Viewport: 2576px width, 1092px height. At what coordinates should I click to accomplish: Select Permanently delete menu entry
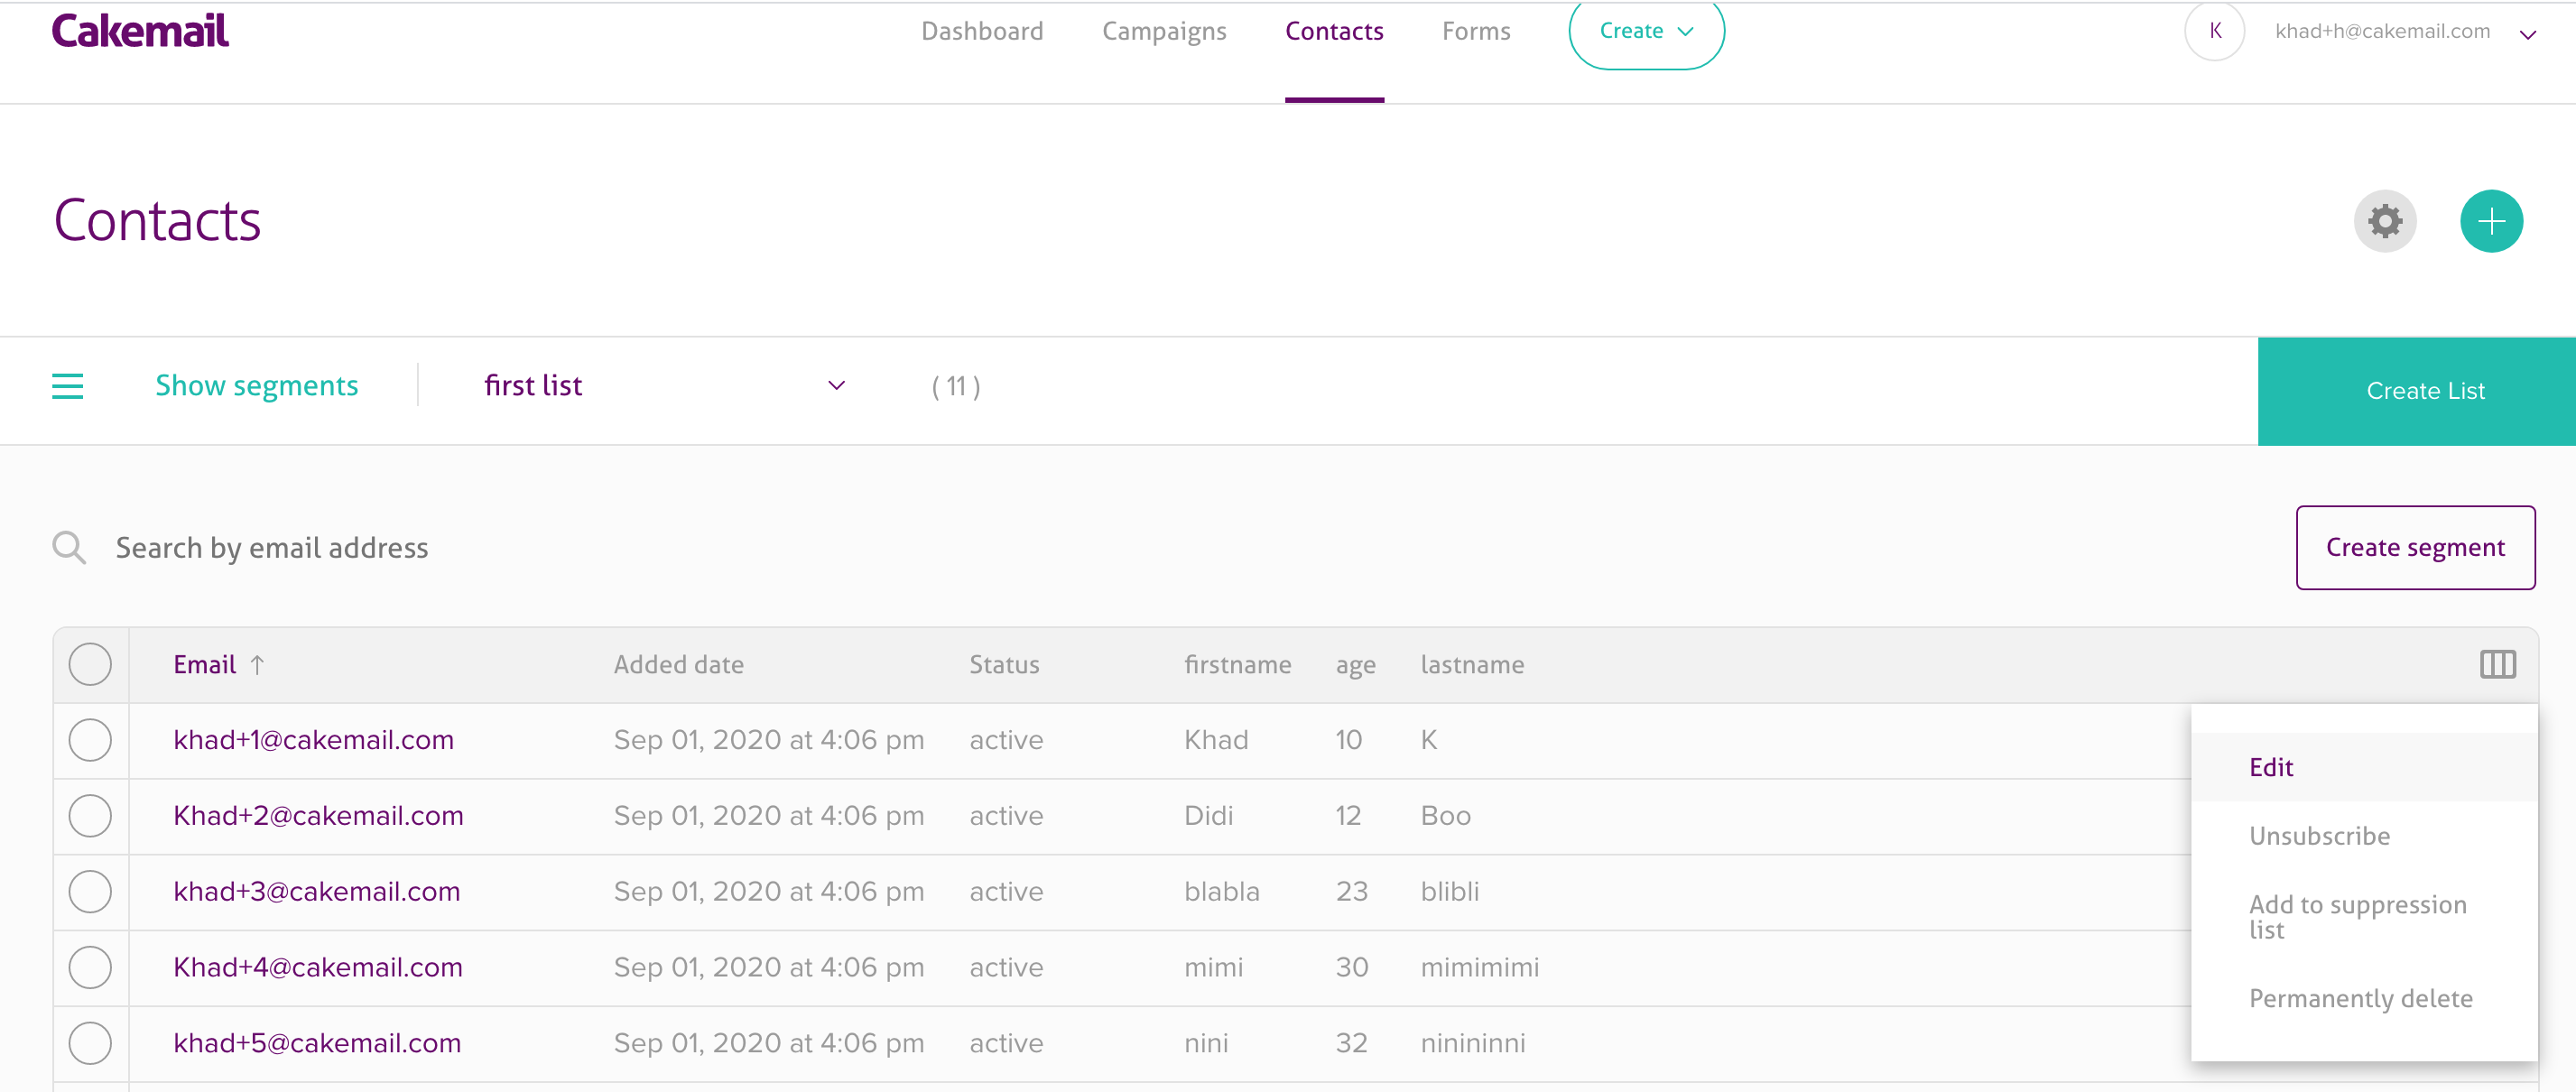point(2360,998)
